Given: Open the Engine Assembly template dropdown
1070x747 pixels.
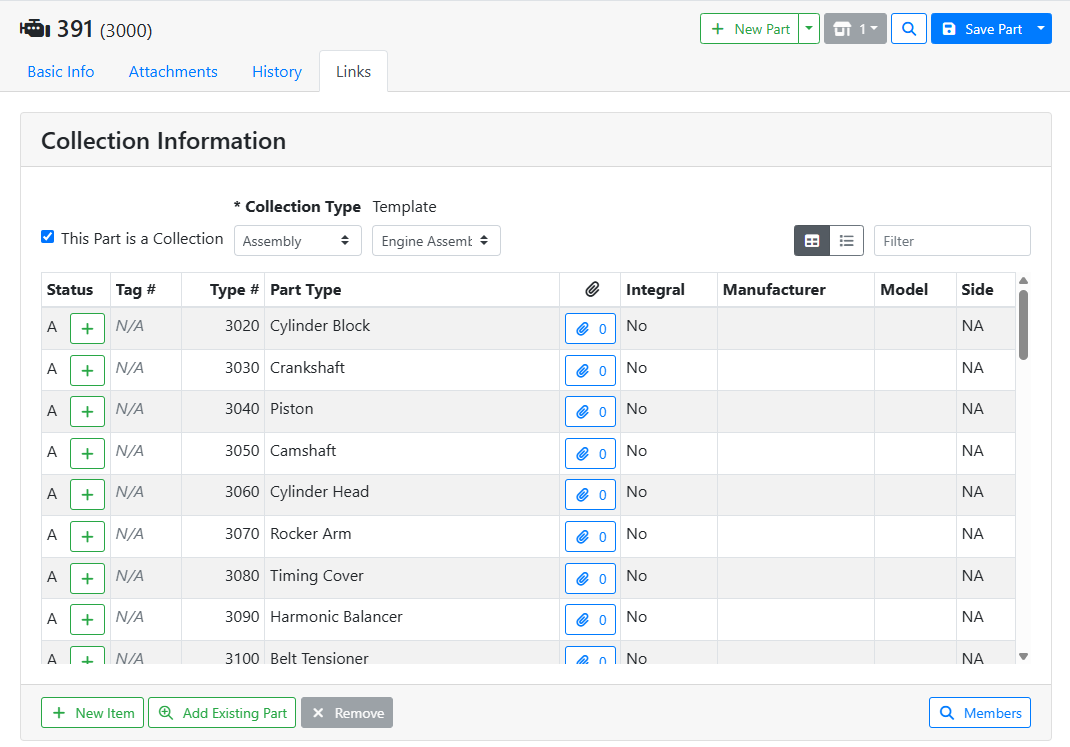Looking at the screenshot, I should tap(436, 241).
